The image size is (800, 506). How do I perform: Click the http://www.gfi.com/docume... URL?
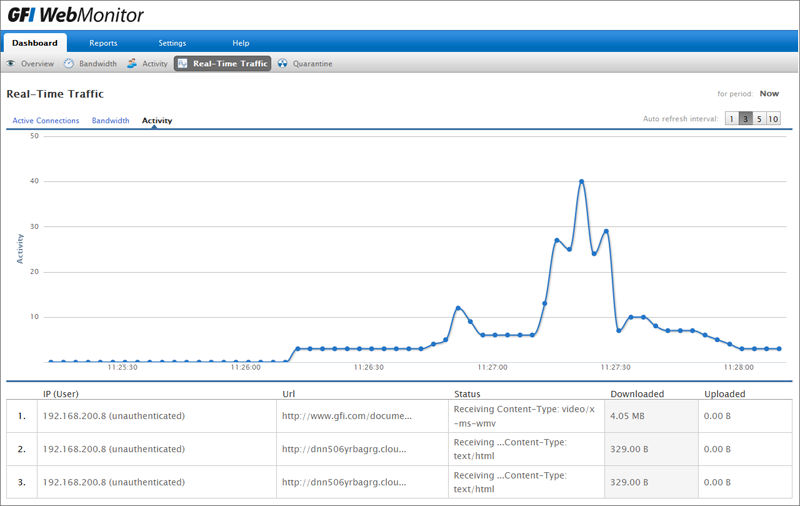[x=347, y=416]
